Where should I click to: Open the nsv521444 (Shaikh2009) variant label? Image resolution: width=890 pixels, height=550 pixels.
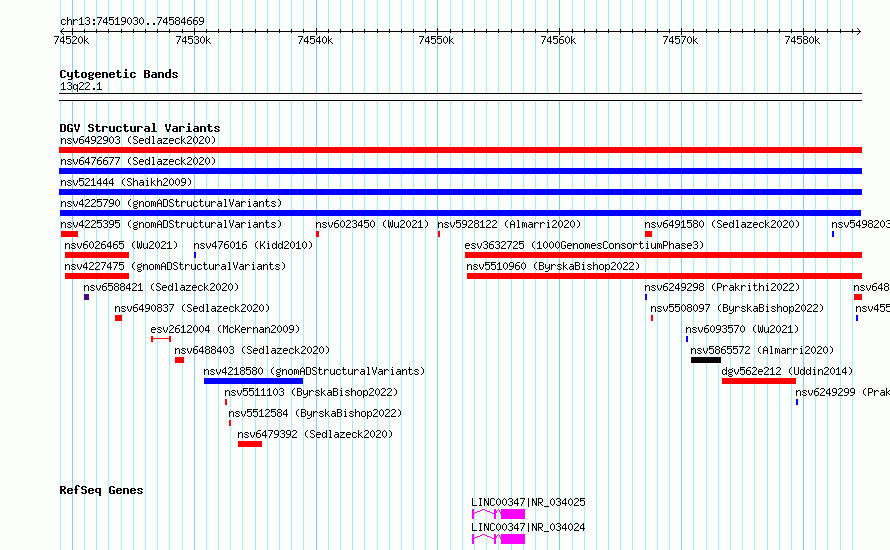126,182
